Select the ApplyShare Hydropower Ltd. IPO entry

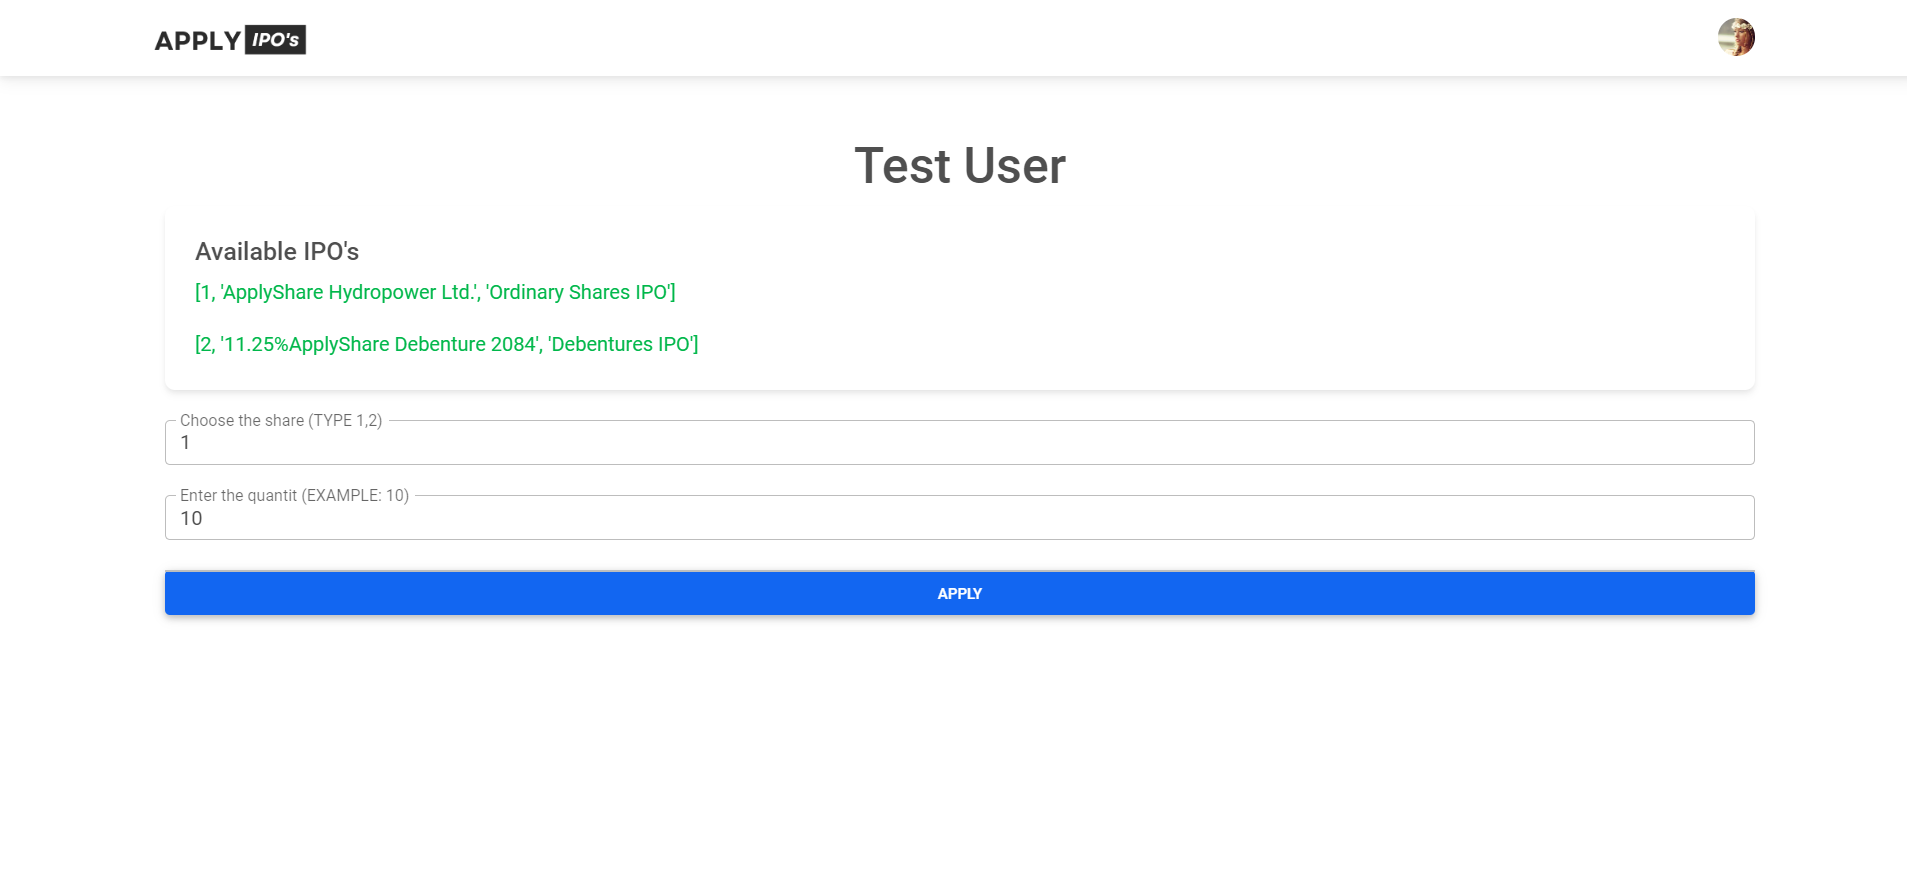[434, 292]
